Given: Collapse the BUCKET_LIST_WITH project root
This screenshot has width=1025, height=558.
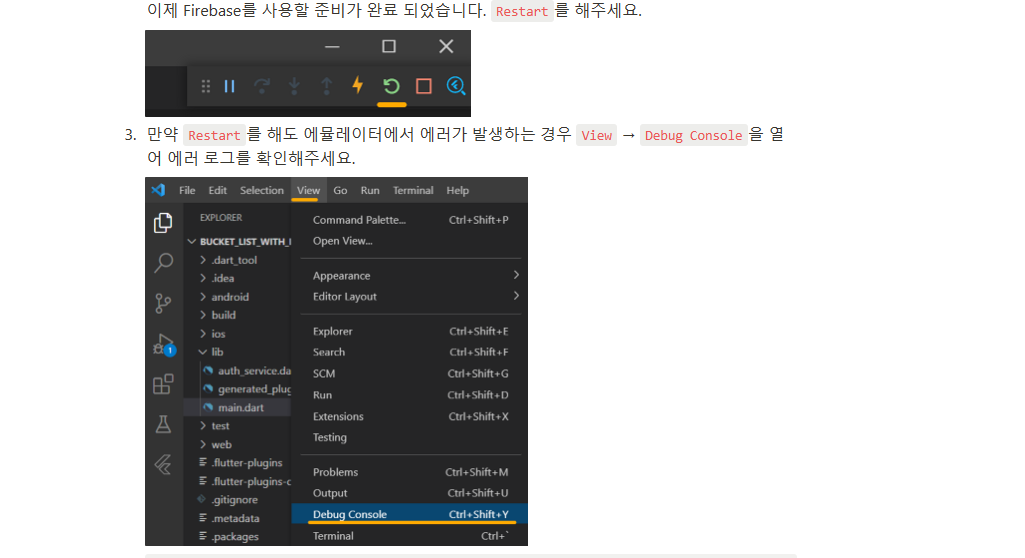Looking at the screenshot, I should pos(237,242).
